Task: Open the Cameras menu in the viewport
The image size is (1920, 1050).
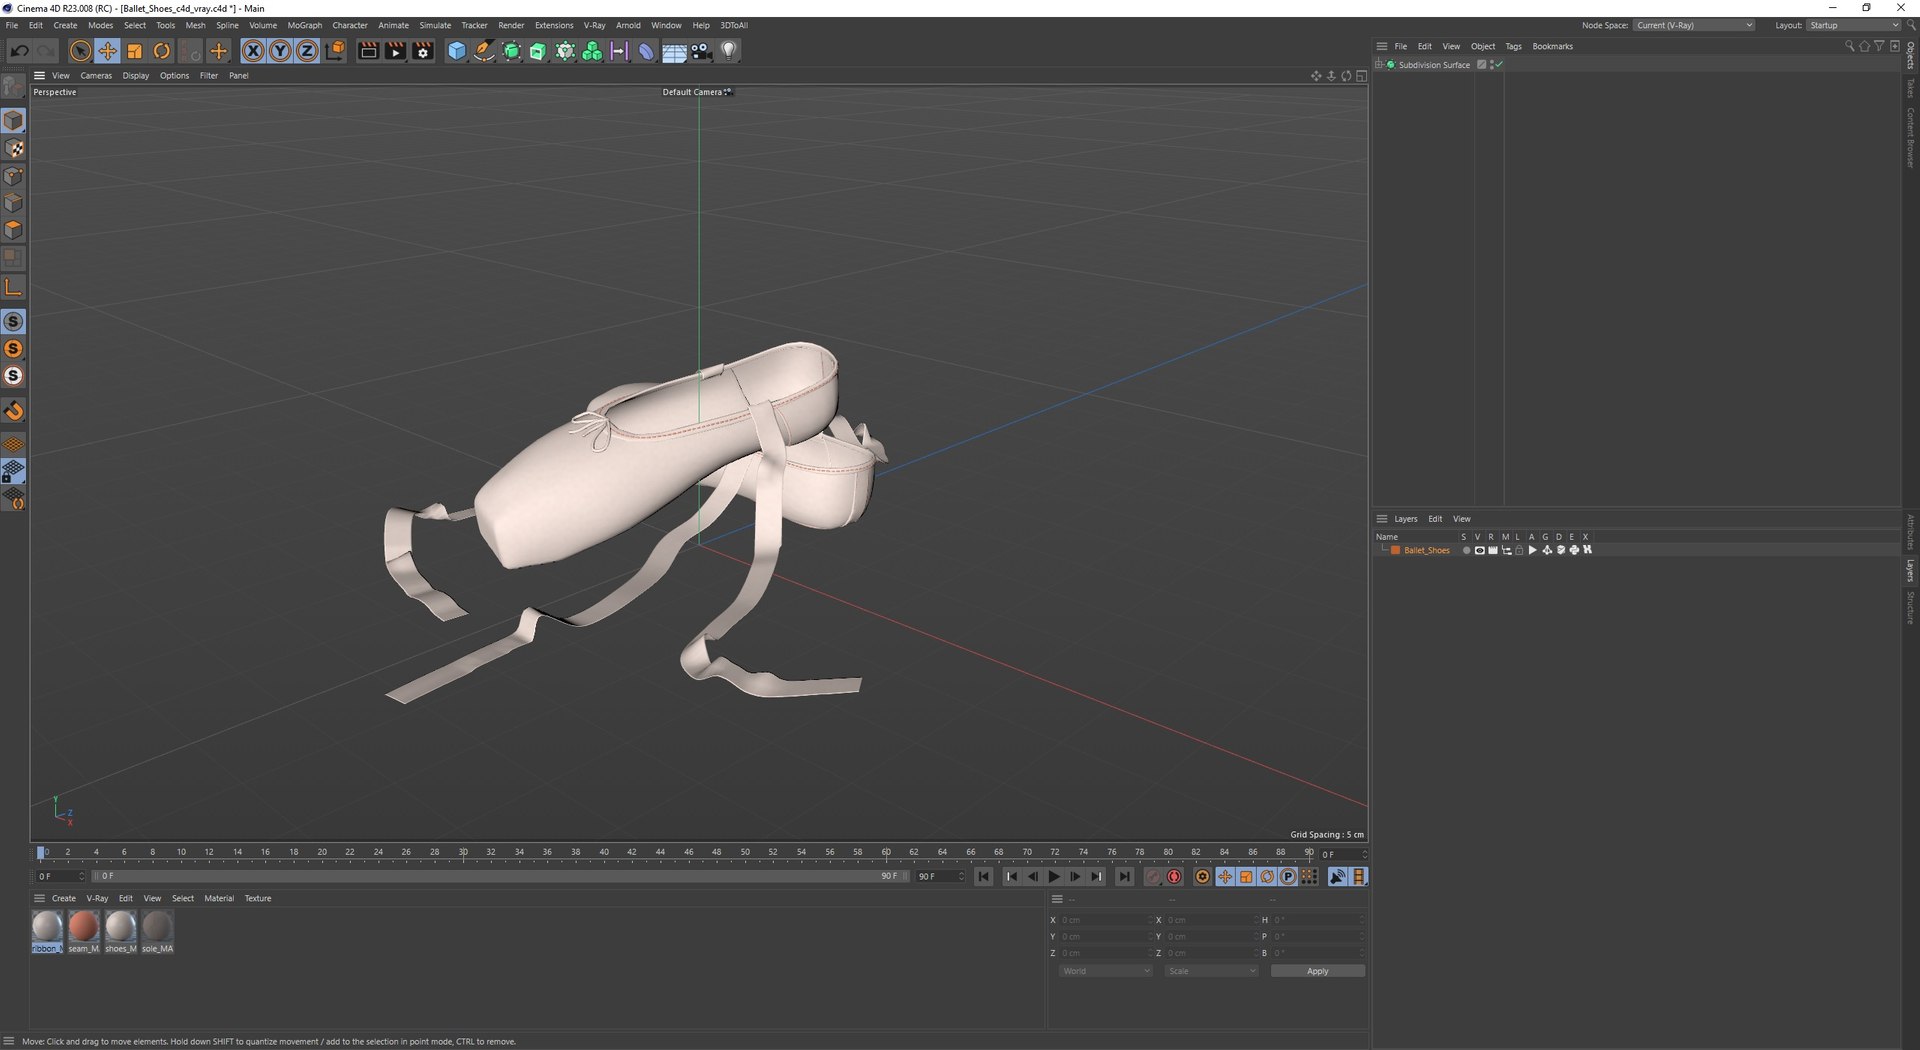Action: tap(96, 76)
